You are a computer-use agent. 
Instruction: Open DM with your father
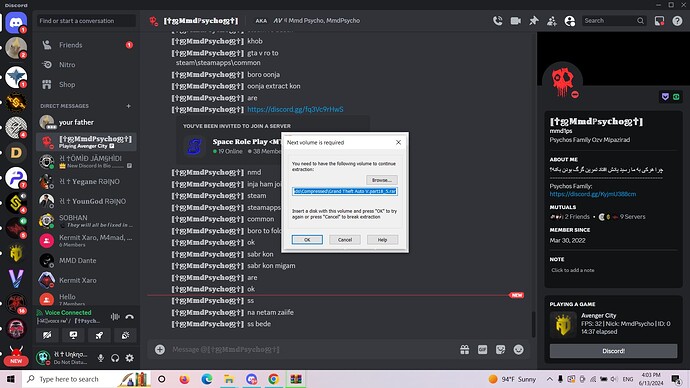click(86, 122)
